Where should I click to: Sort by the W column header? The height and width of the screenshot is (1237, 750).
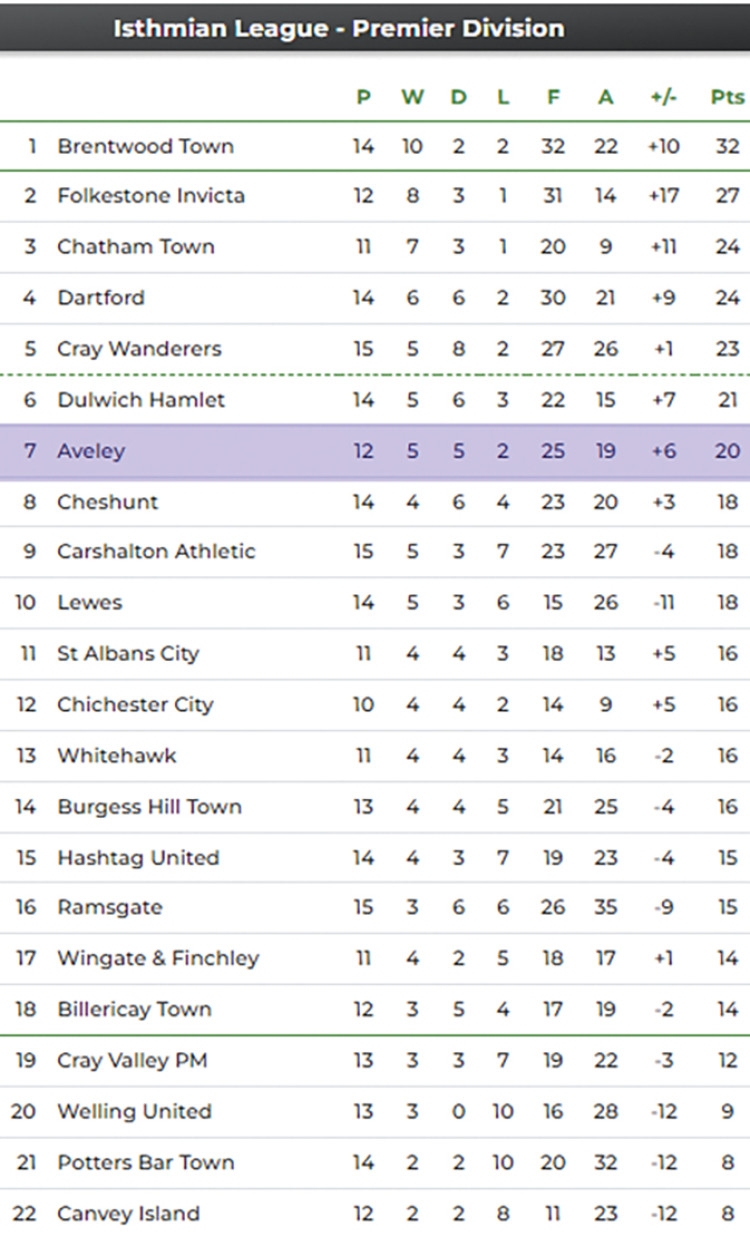[412, 97]
